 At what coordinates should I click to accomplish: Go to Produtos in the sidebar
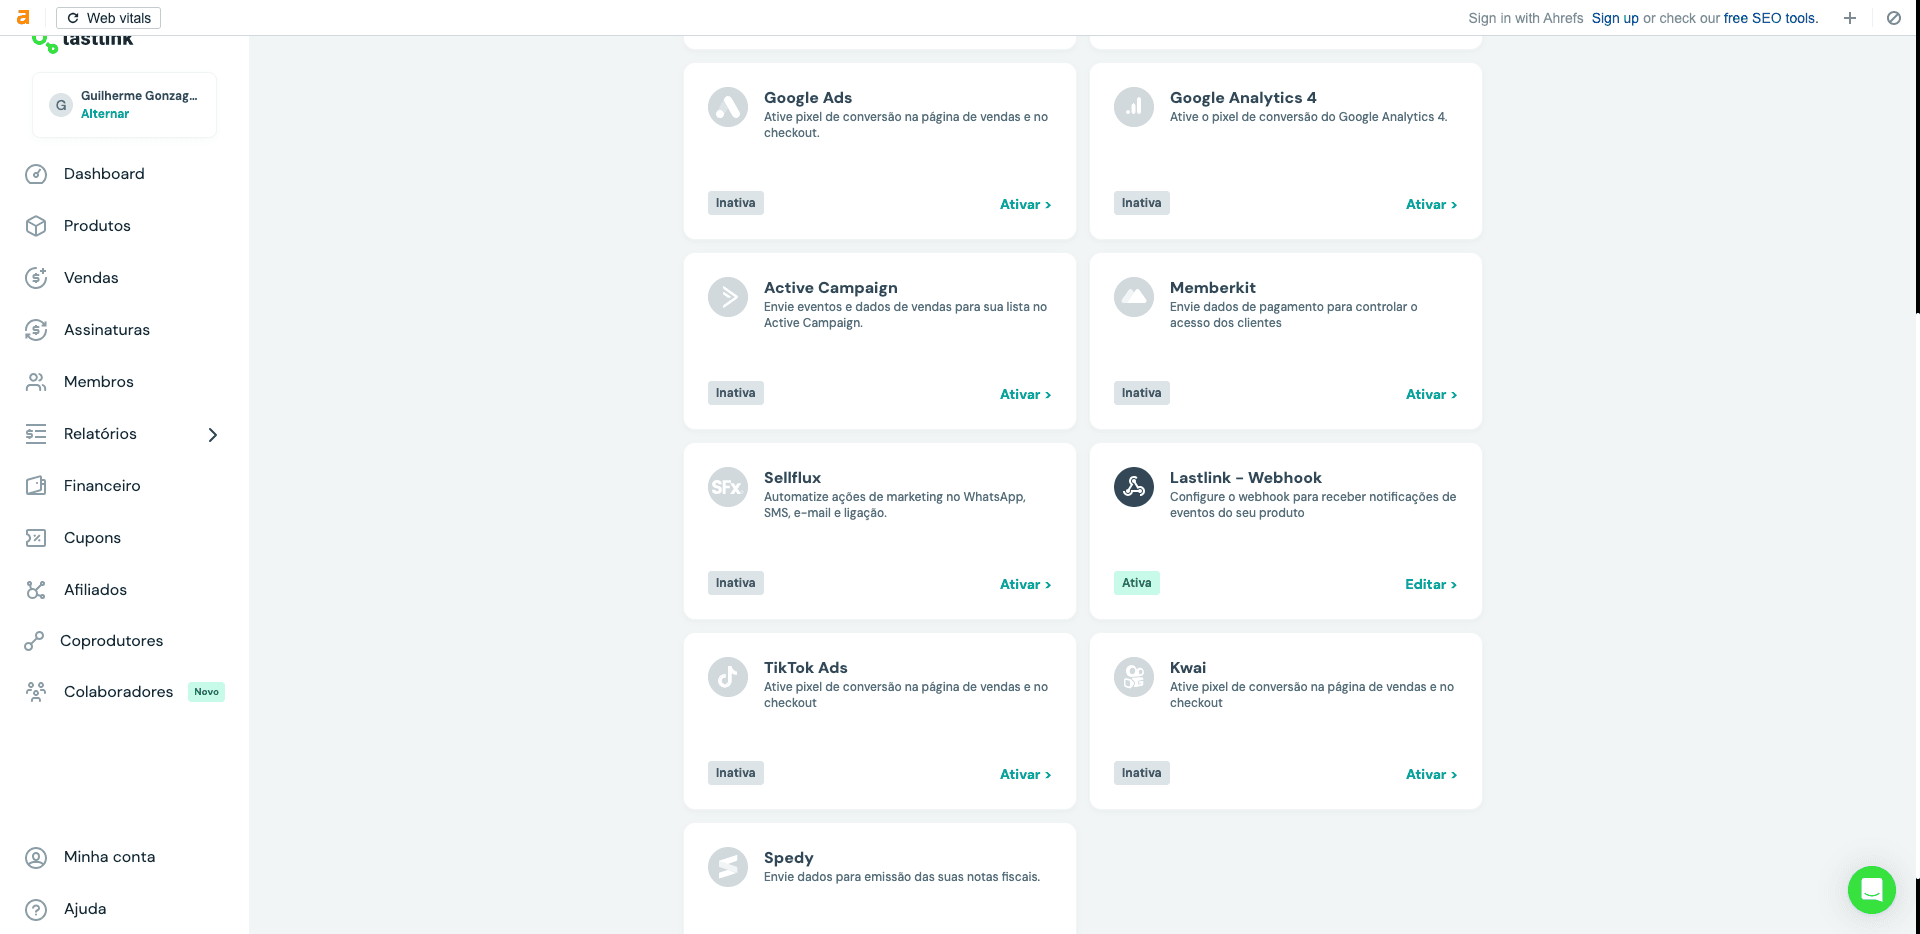click(97, 226)
